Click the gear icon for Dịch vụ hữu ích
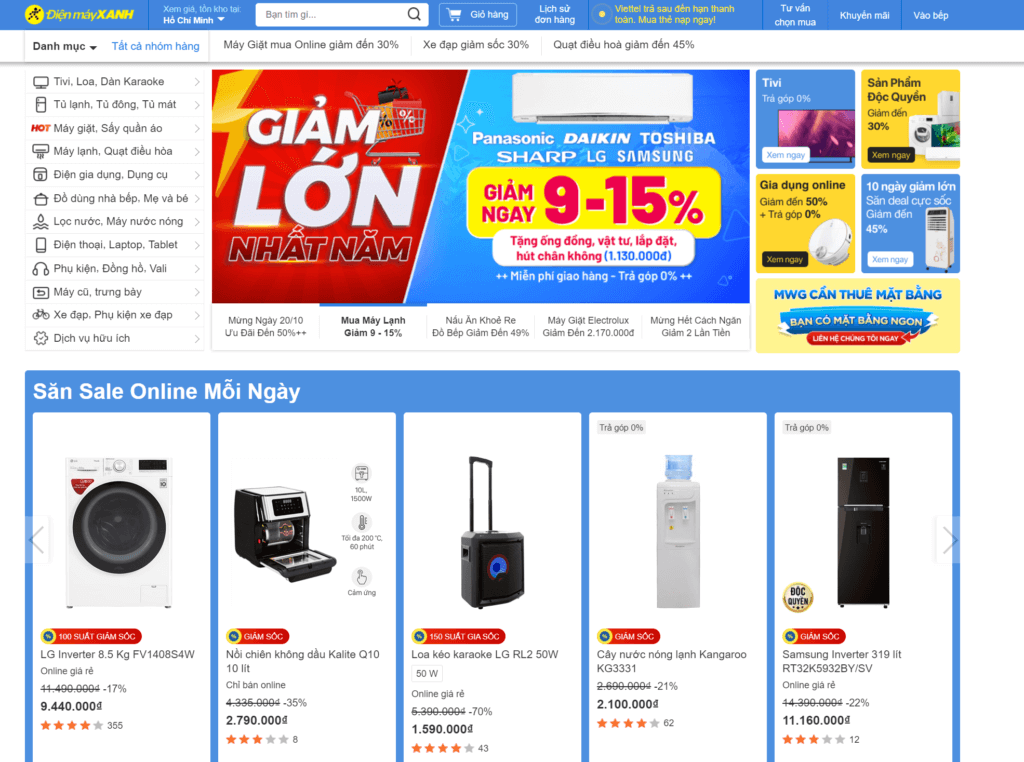The height and width of the screenshot is (762, 1024). 40,338
